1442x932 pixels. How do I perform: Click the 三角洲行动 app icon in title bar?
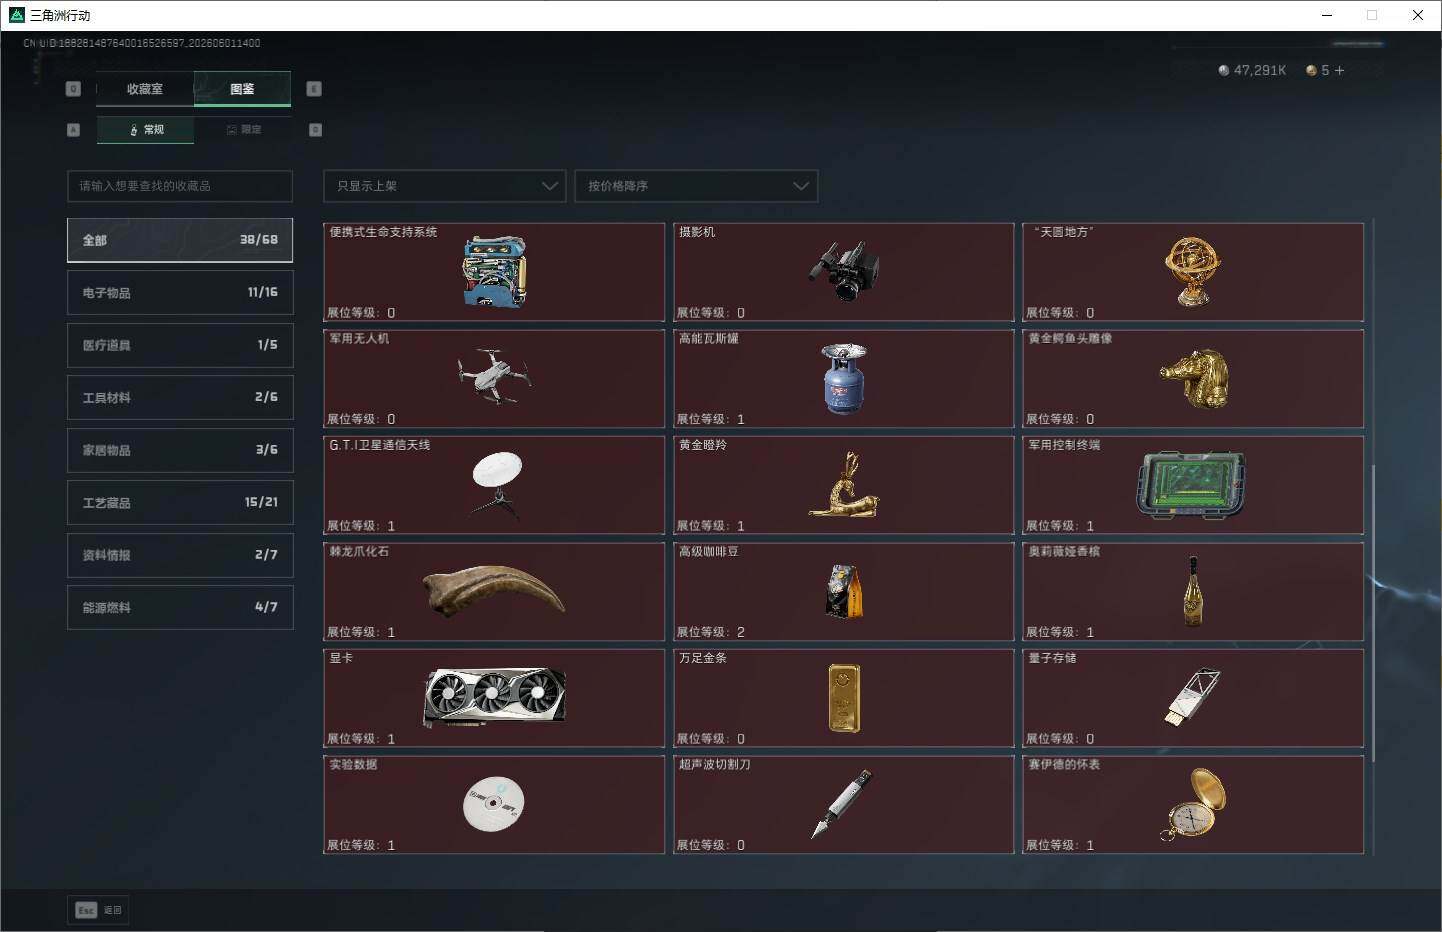16,15
